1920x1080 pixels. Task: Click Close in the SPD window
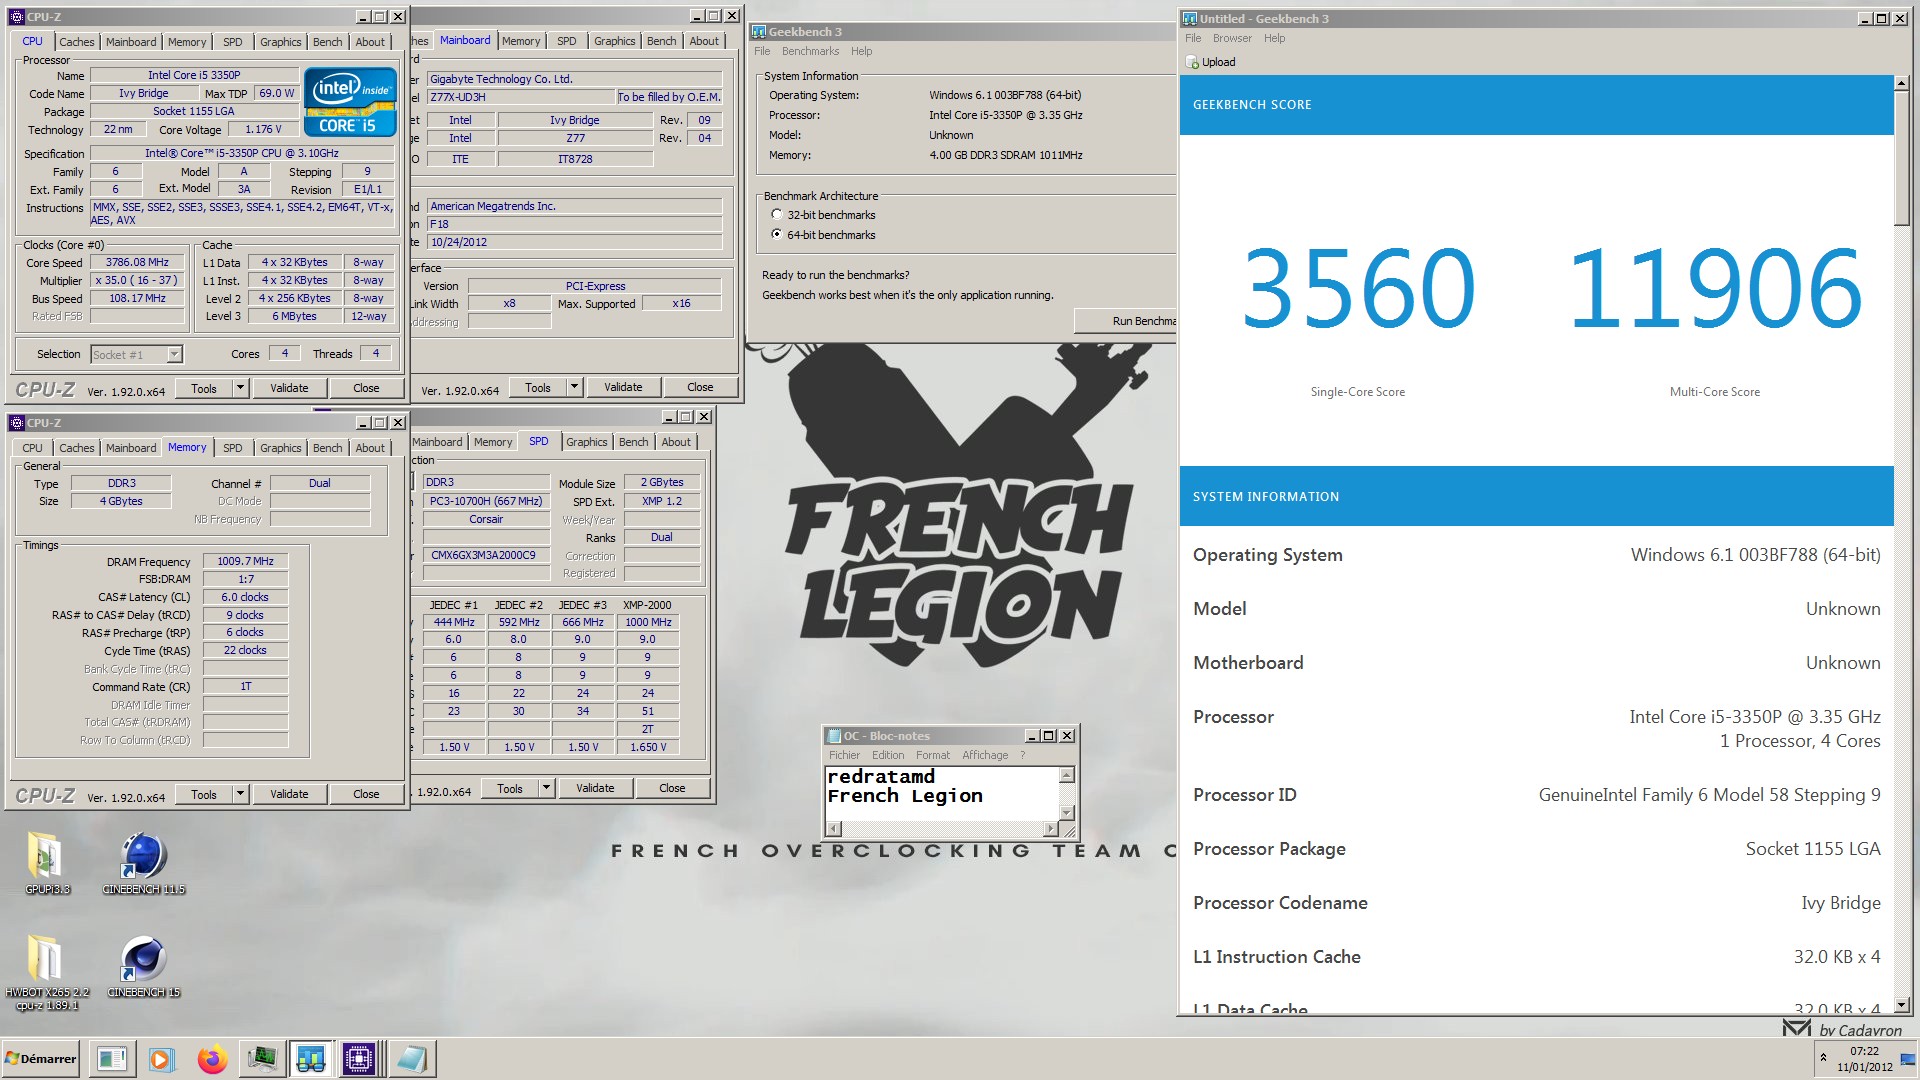point(672,788)
